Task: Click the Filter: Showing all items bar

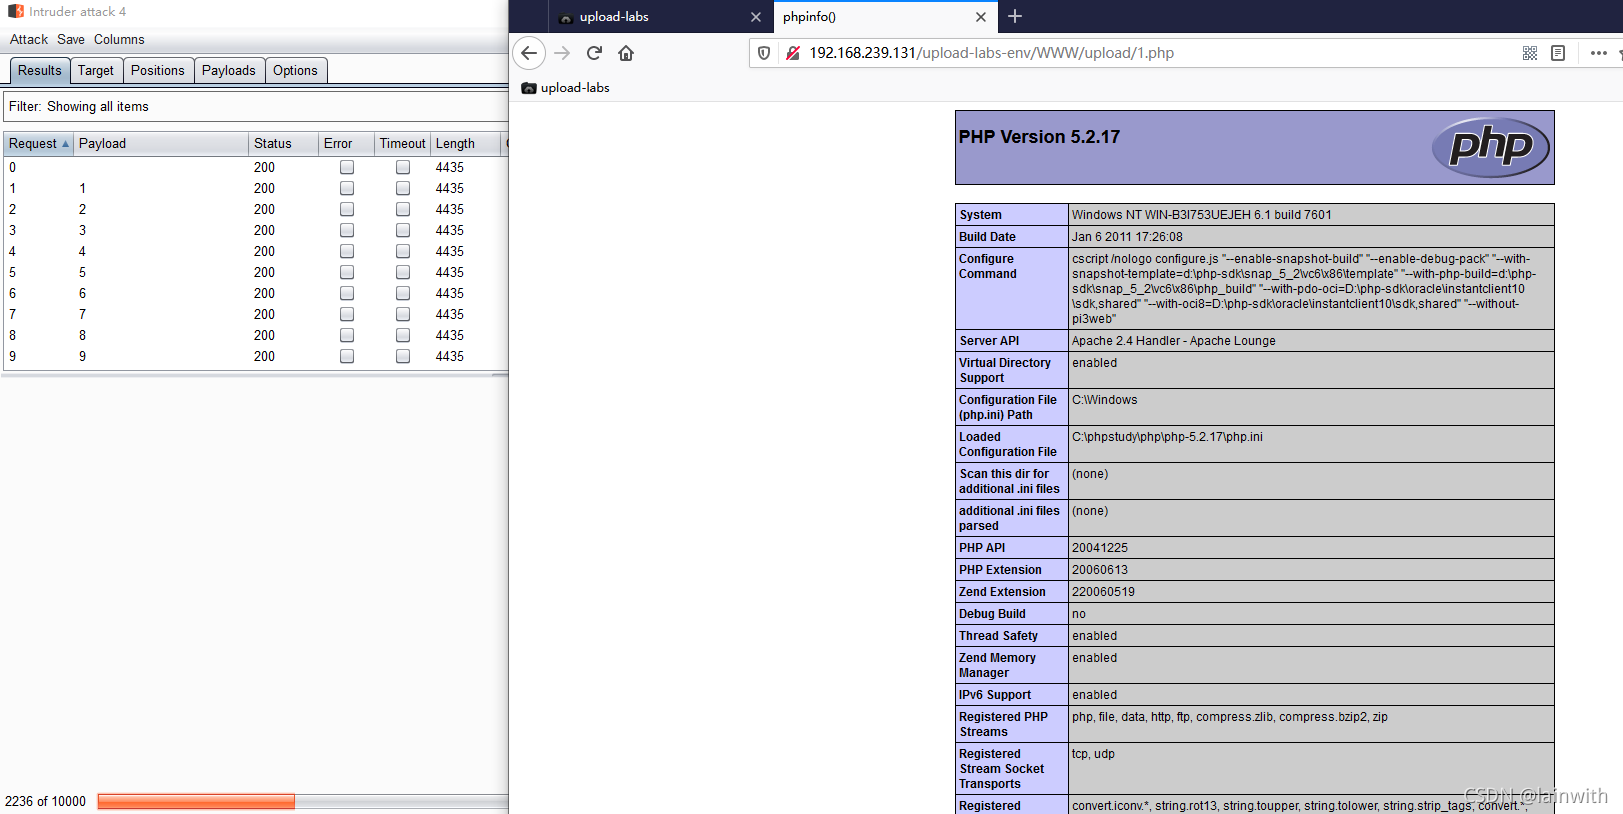Action: coord(256,107)
